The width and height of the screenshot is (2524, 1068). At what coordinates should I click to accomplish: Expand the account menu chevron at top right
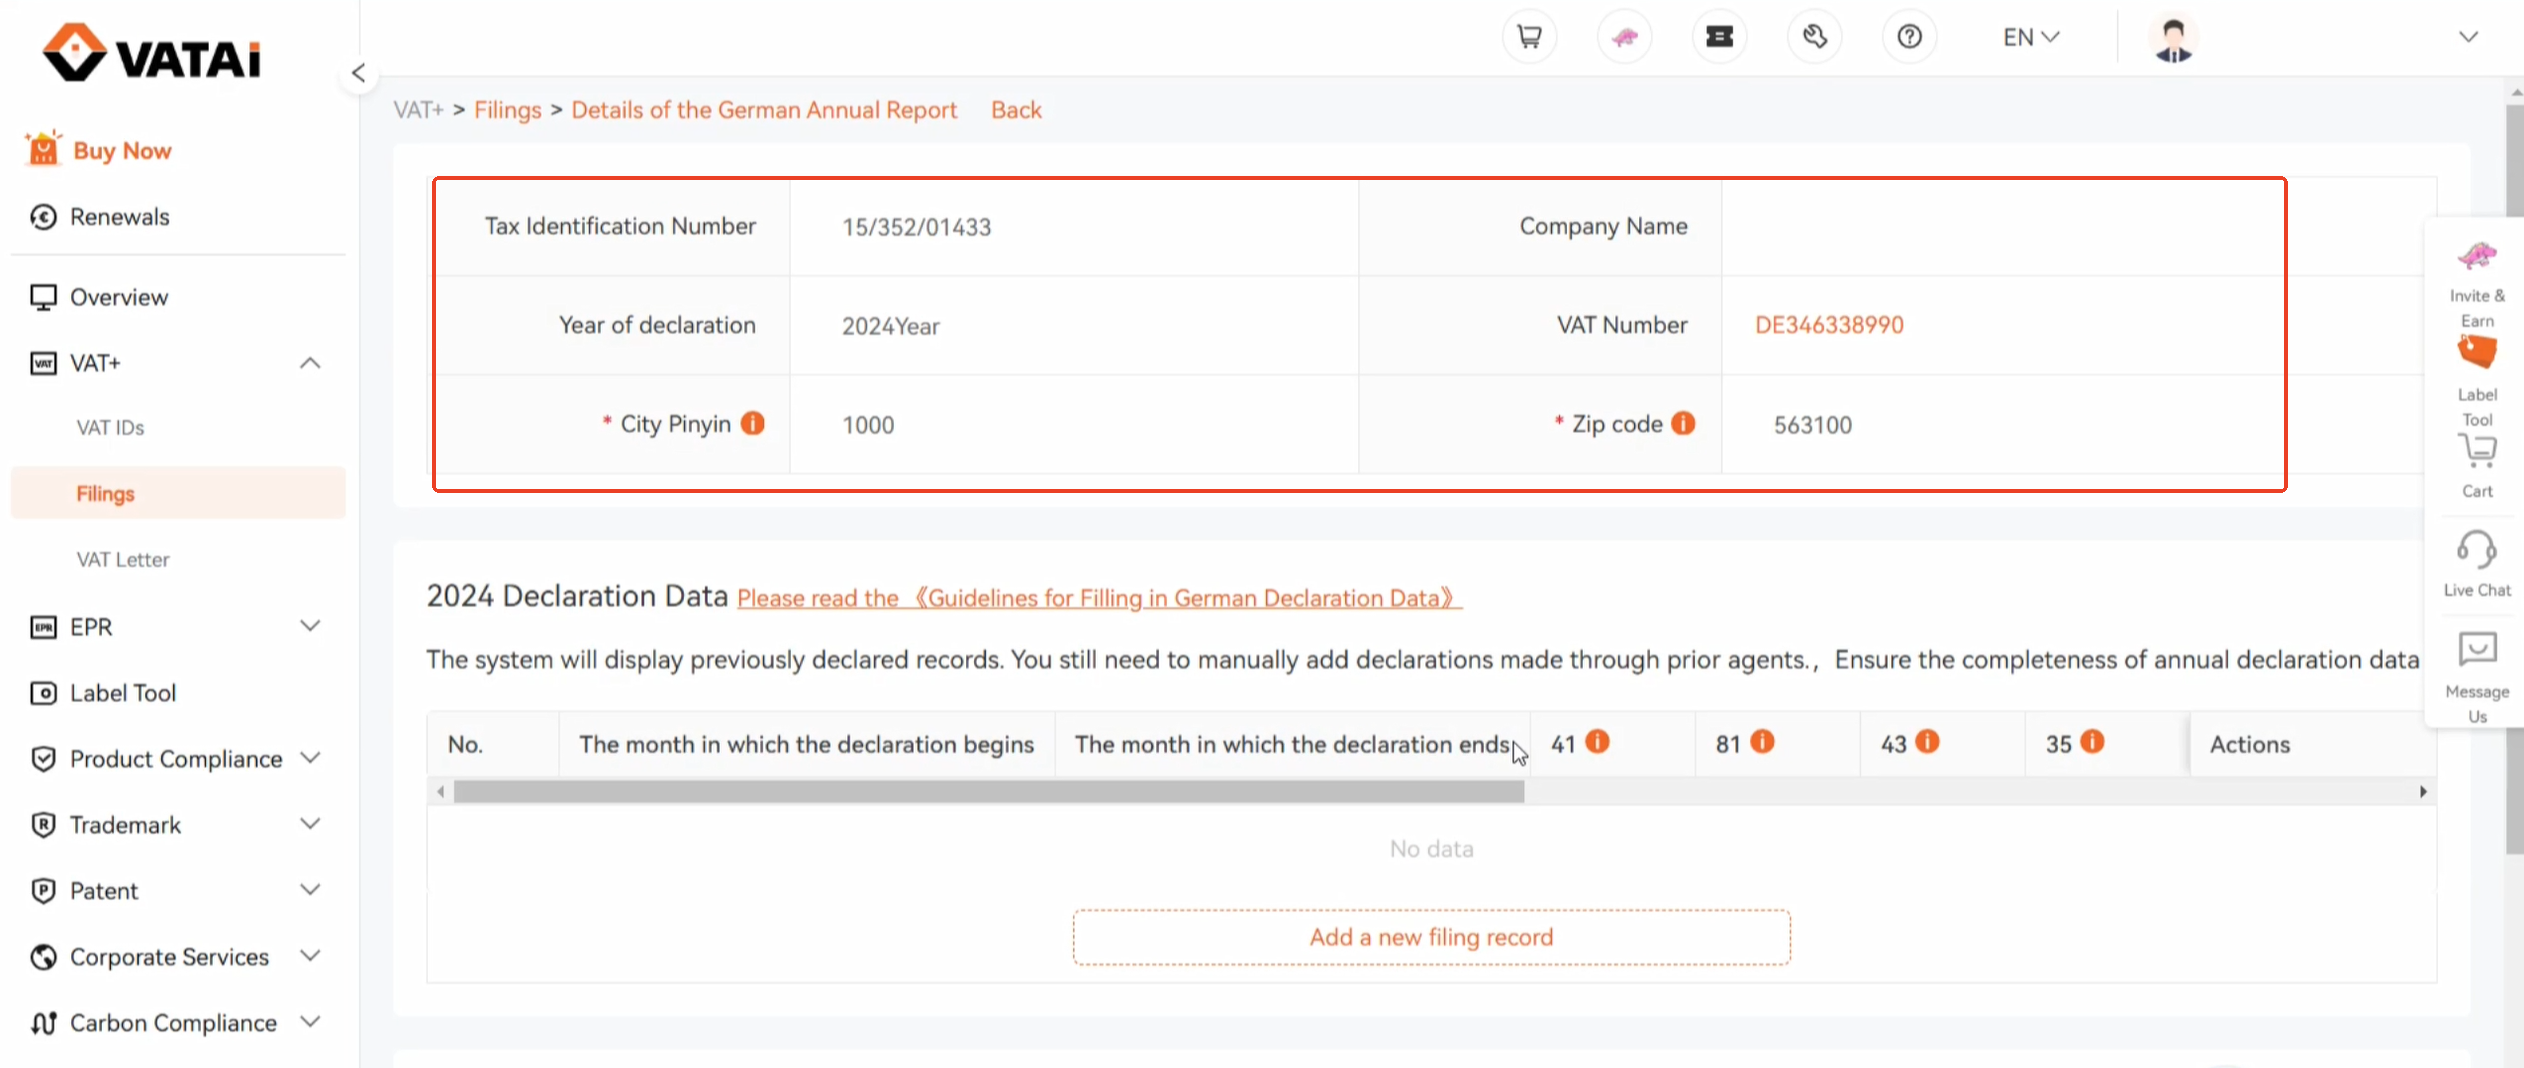(2468, 37)
